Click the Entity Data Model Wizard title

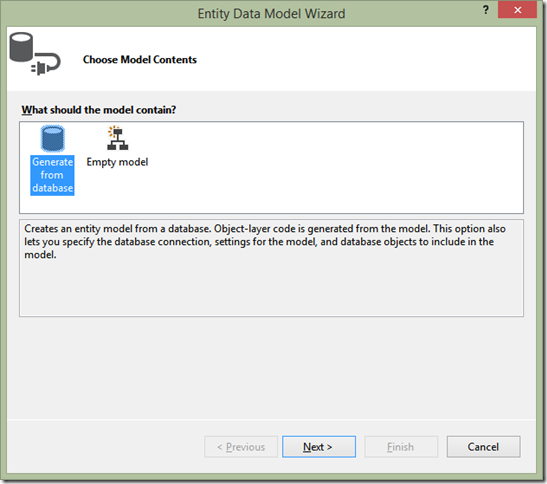(x=271, y=14)
